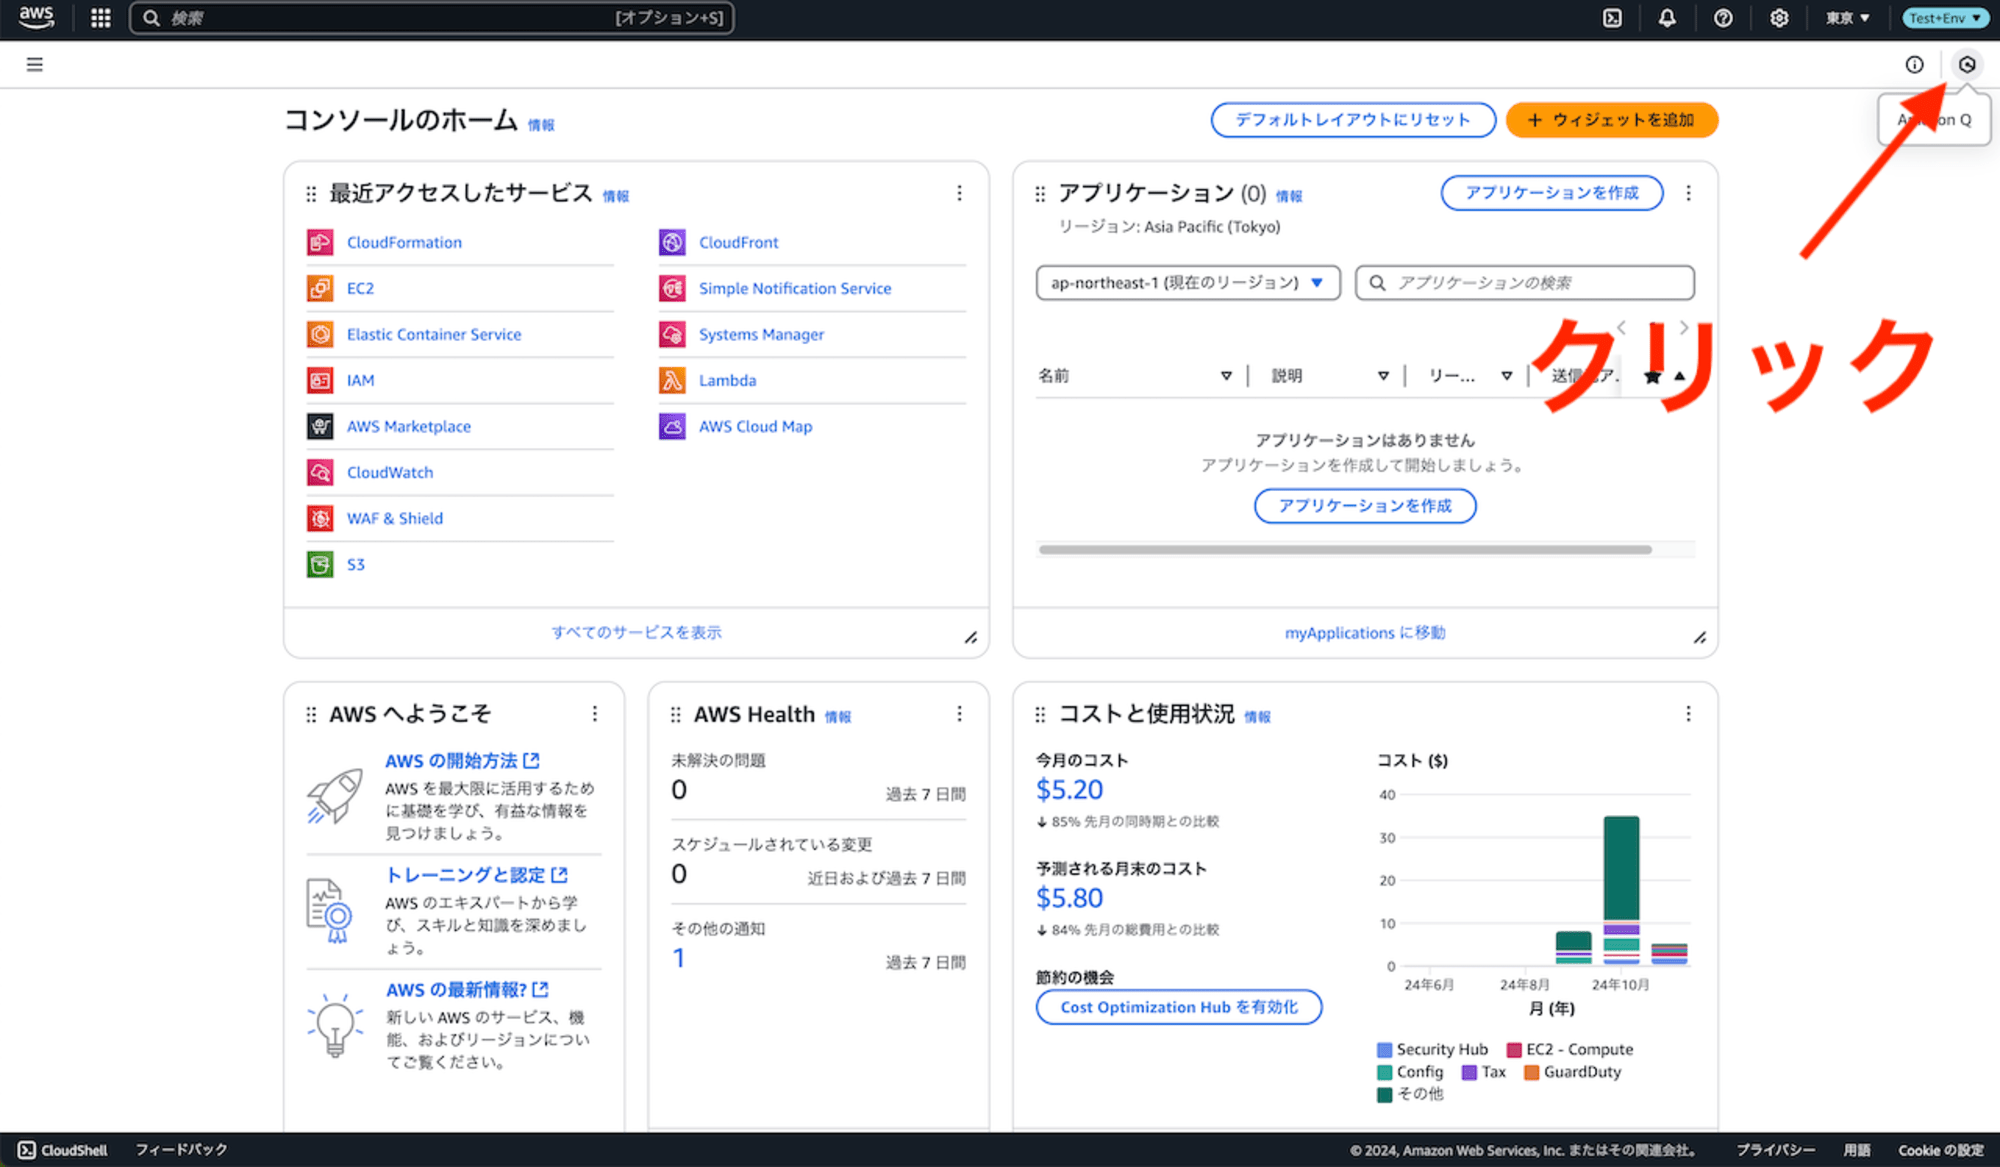2000x1167 pixels.
Task: Click the CloudFormation service icon
Action: 320,242
